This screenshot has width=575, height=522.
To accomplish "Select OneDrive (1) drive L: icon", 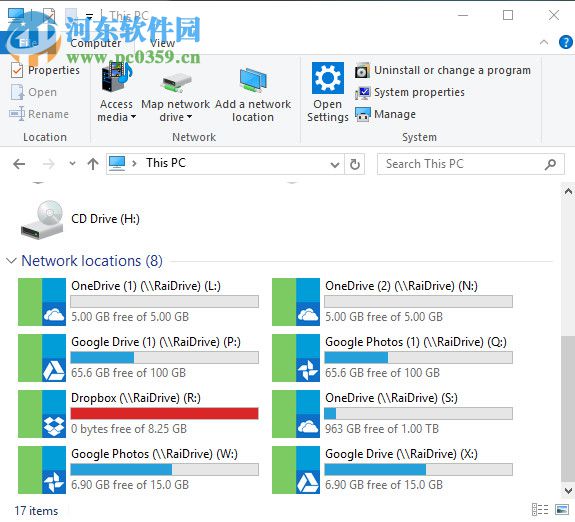I will 42,302.
